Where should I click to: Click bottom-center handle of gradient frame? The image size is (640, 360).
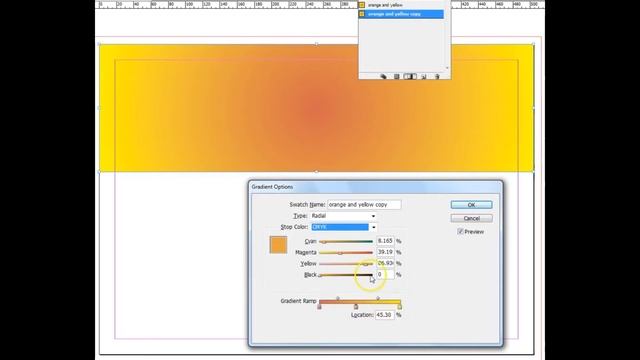pyautogui.click(x=316, y=172)
